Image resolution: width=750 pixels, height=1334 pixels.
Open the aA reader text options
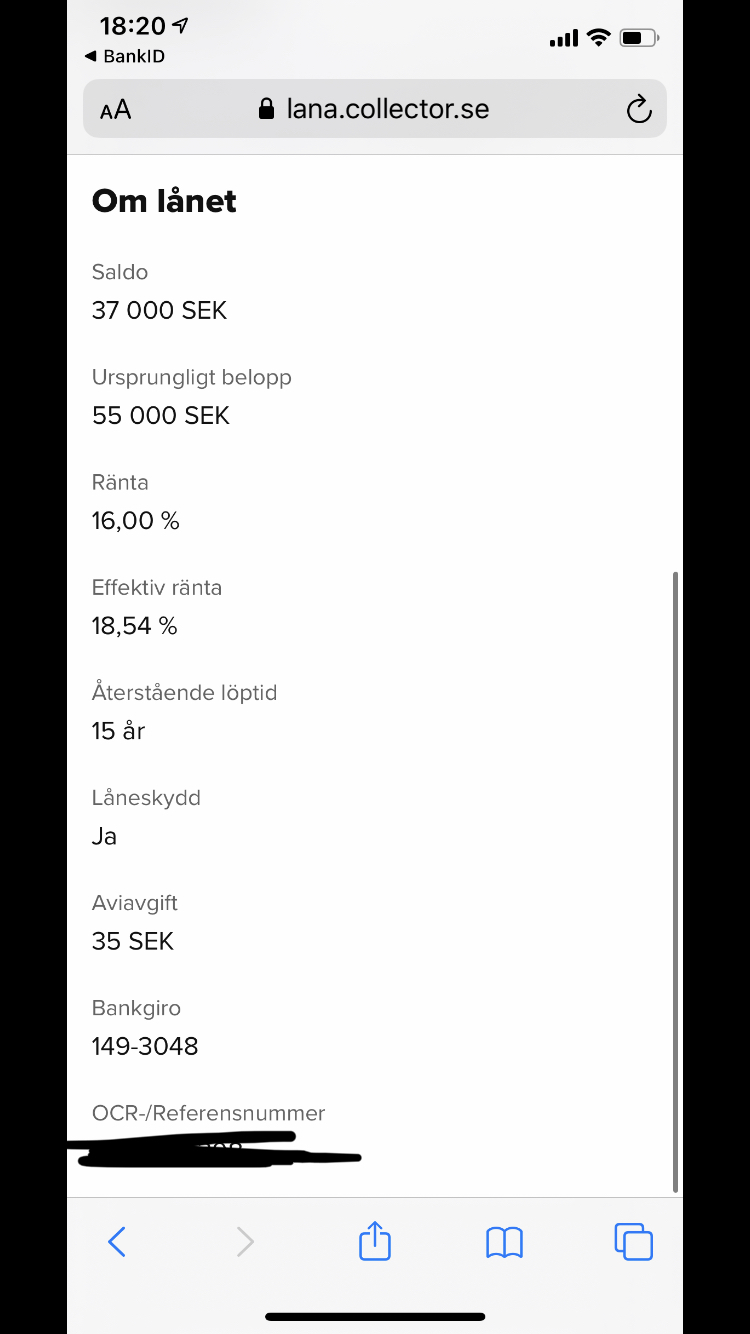tap(116, 109)
